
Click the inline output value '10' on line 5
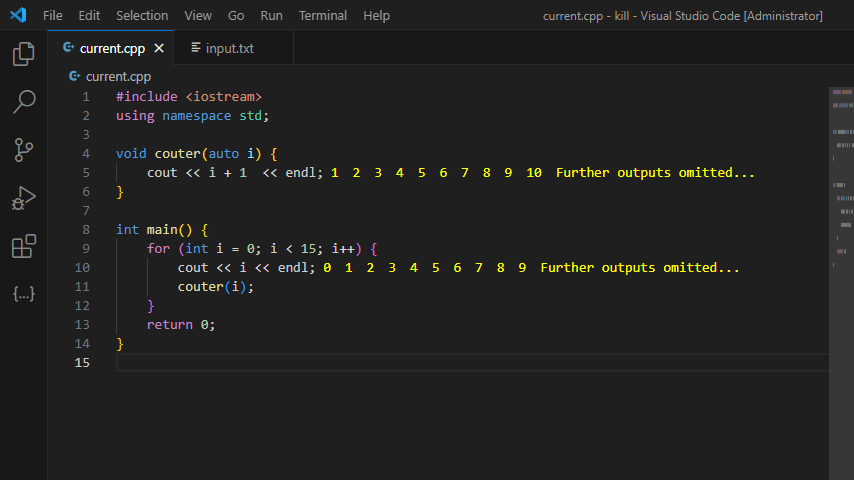click(534, 173)
